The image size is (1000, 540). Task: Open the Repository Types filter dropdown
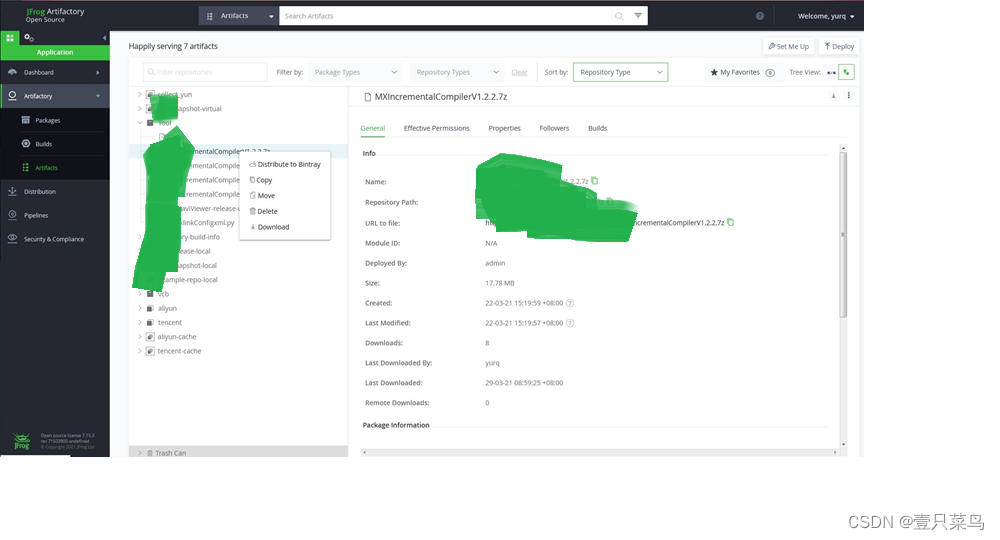[x=457, y=72]
